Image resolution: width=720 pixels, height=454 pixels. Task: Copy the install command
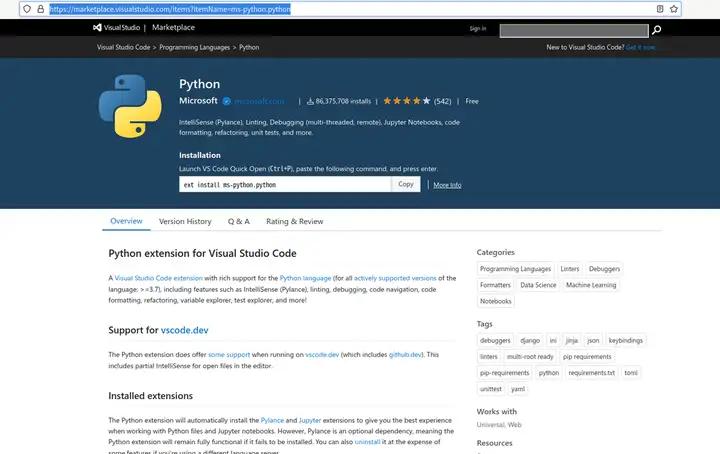pyautogui.click(x=405, y=184)
